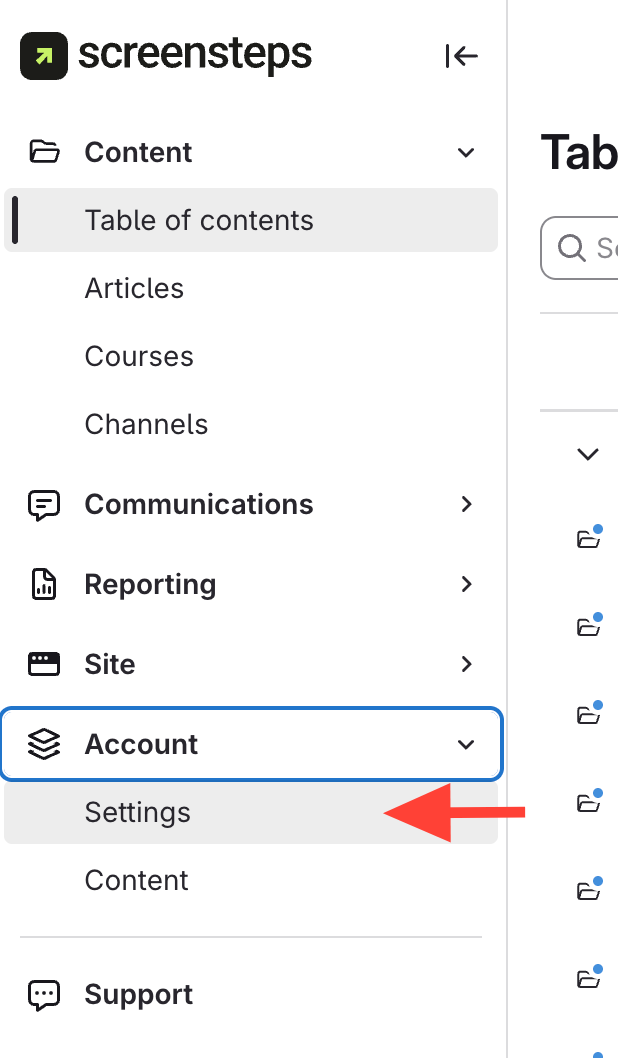Image resolution: width=618 pixels, height=1058 pixels.
Task: Go to Articles in the sidebar
Action: tap(135, 289)
